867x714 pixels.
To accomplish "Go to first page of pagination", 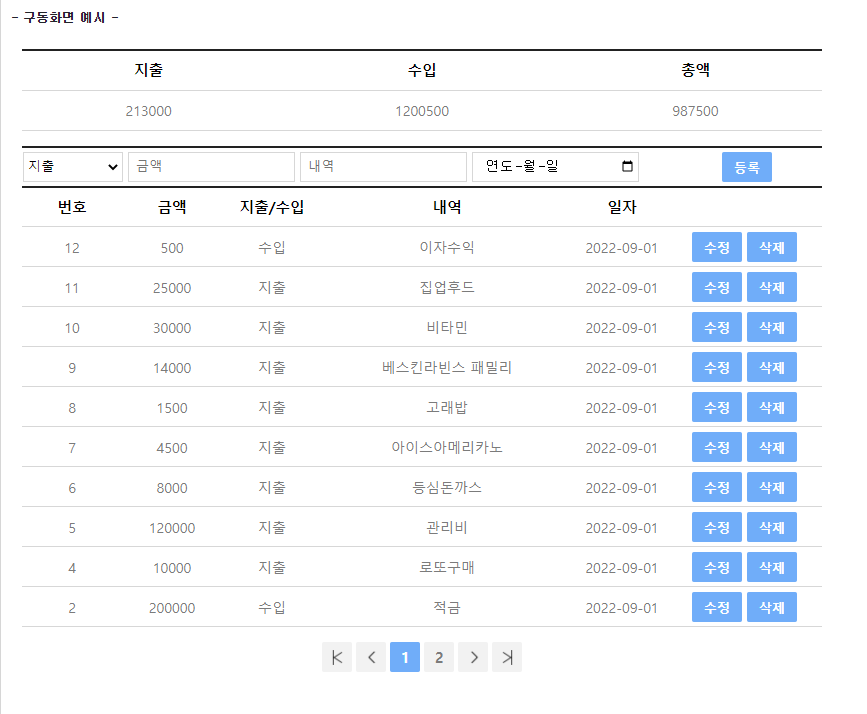I will pos(337,657).
